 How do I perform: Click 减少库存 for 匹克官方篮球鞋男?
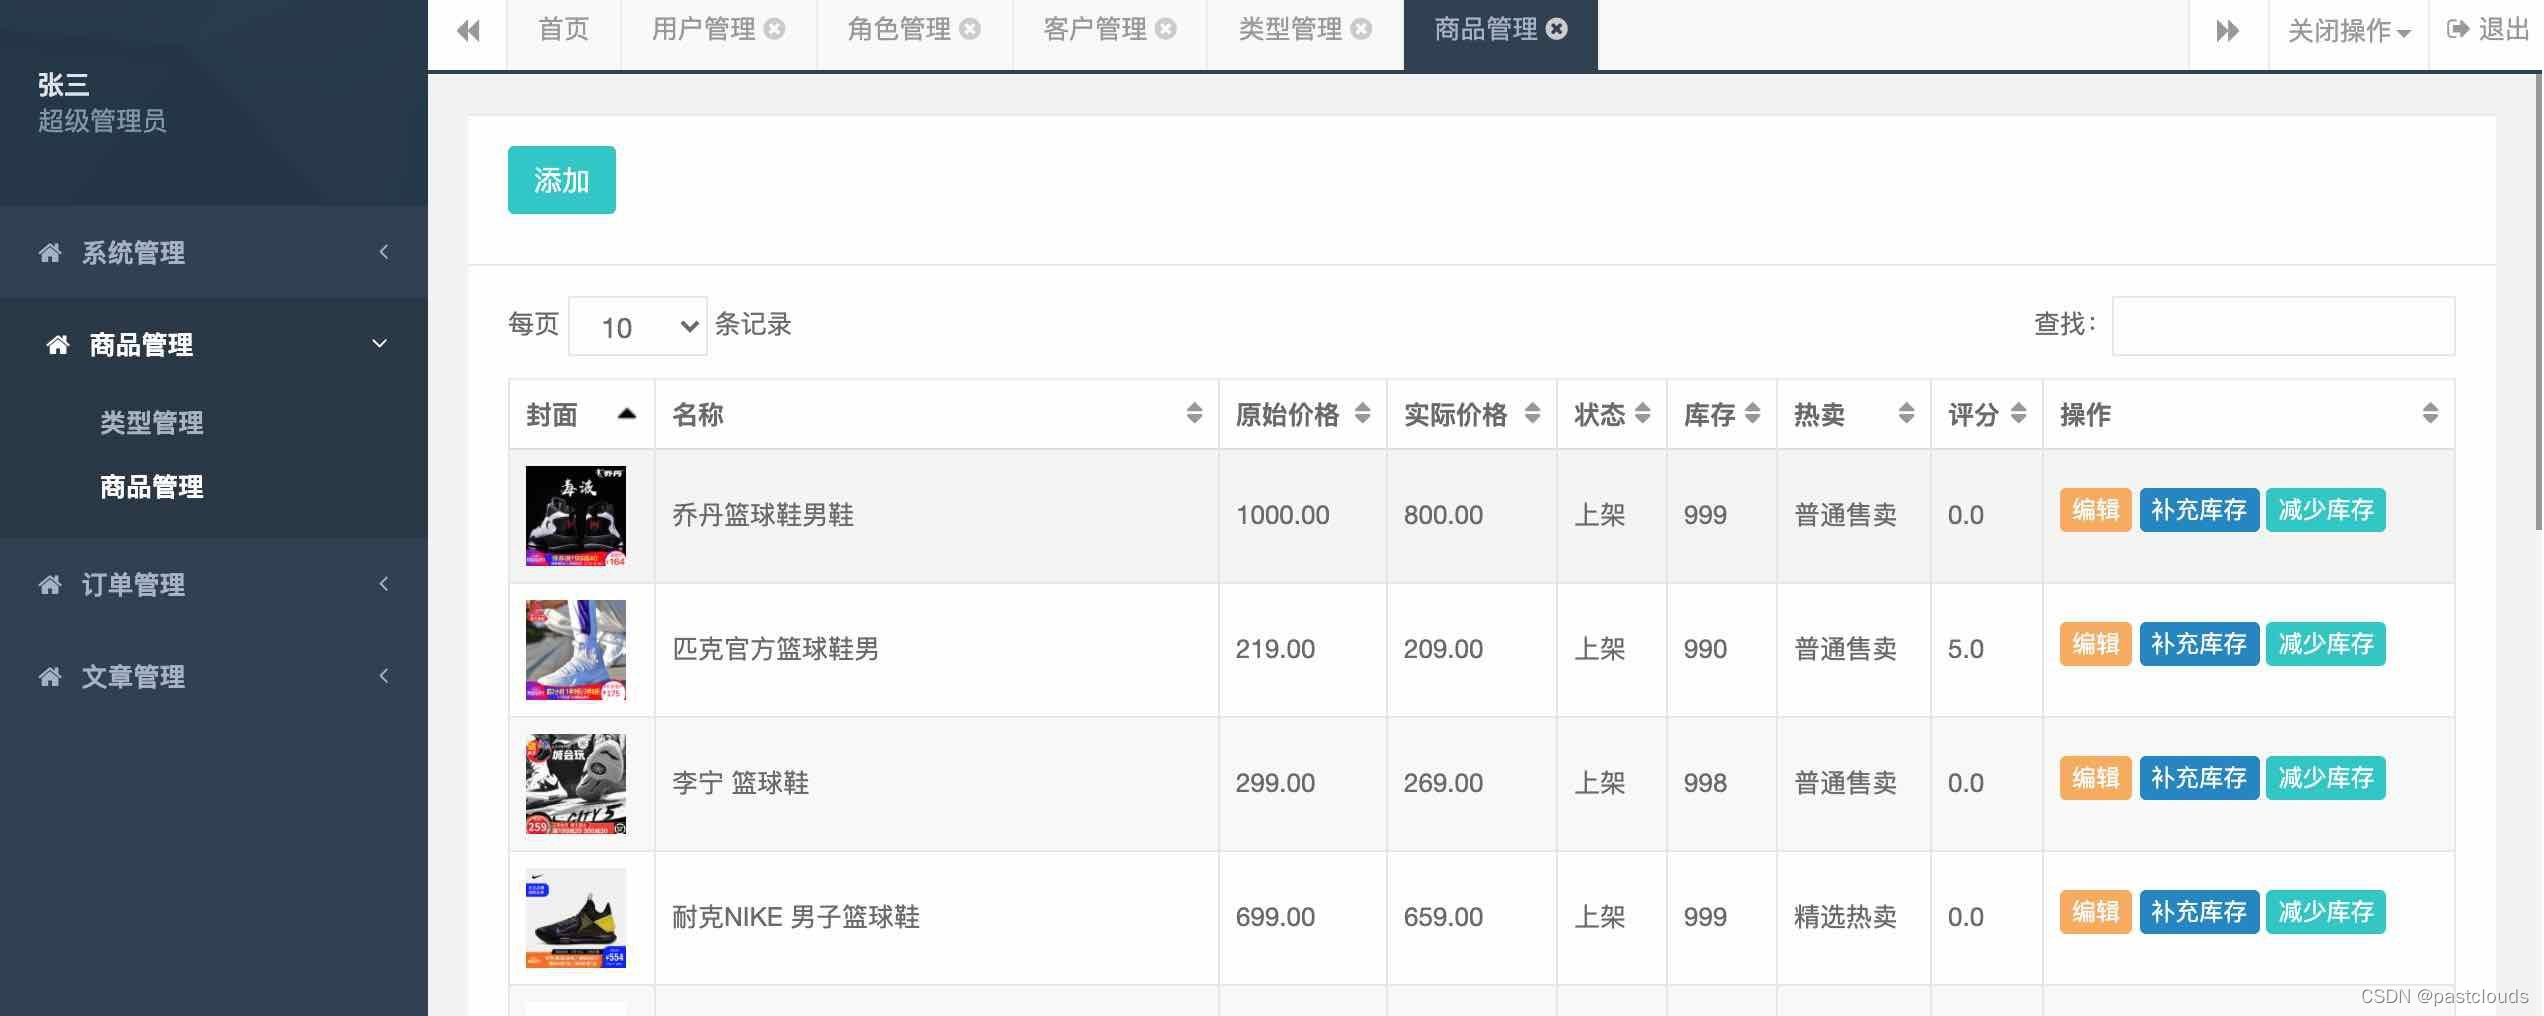pyautogui.click(x=2326, y=644)
